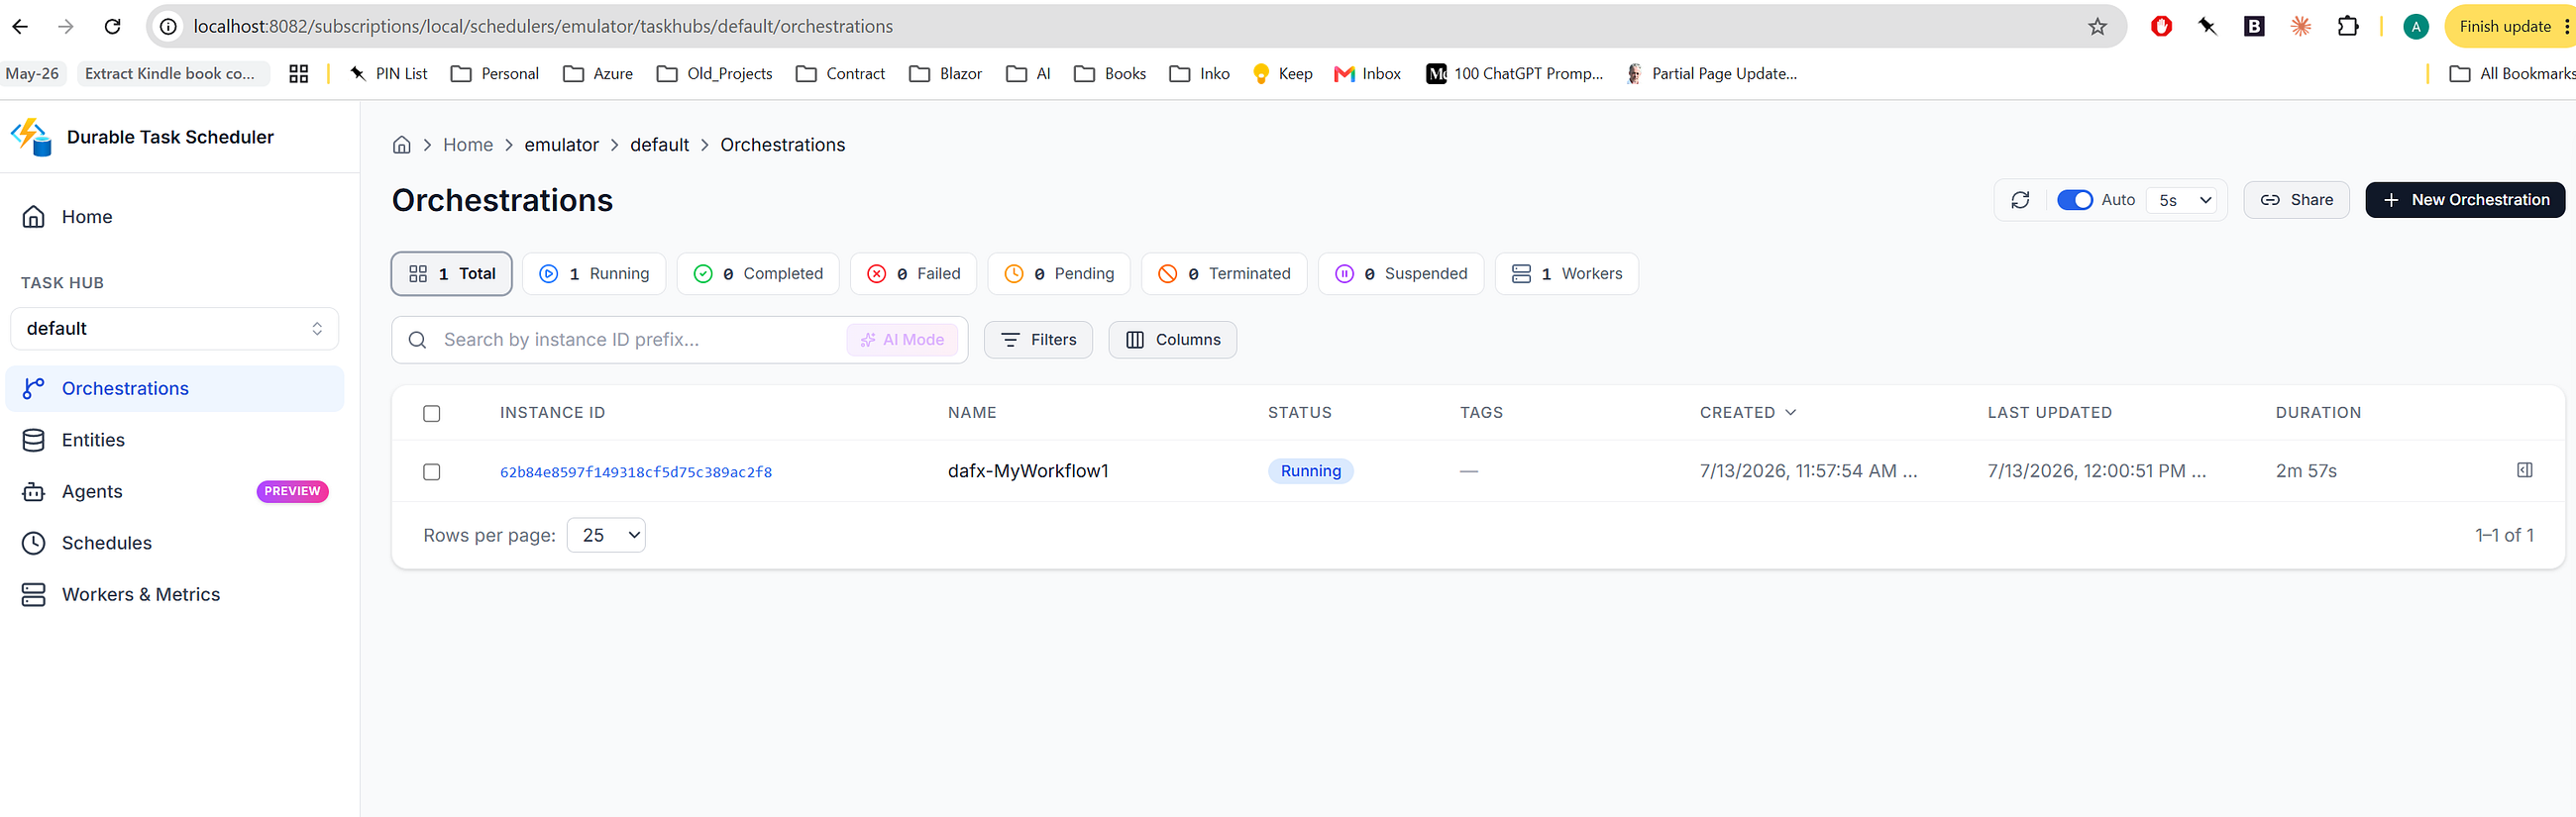This screenshot has height=817, width=2576.
Task: Open the Filters panel
Action: click(x=1038, y=340)
